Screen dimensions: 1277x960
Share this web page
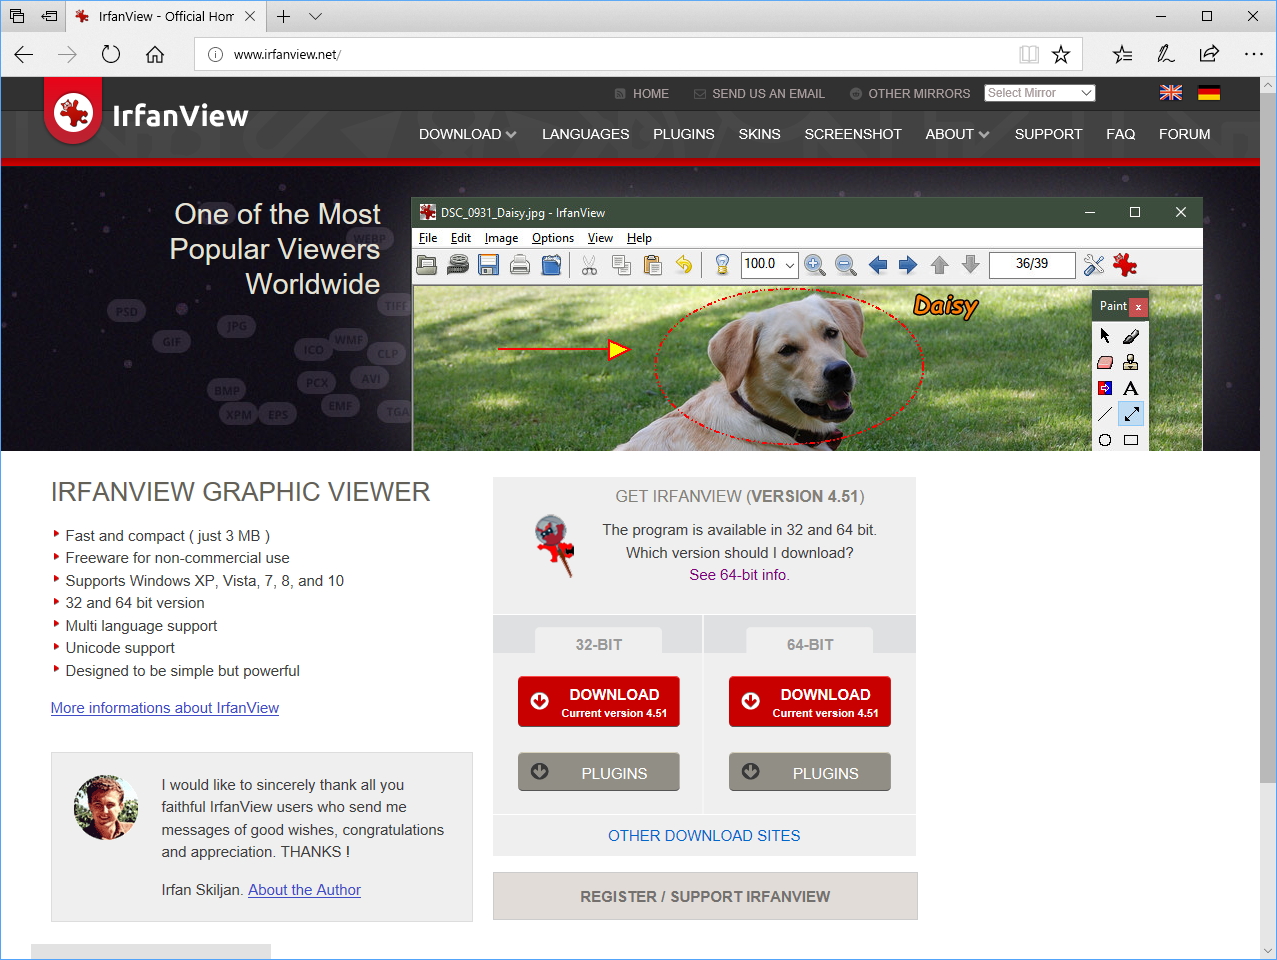click(1209, 54)
